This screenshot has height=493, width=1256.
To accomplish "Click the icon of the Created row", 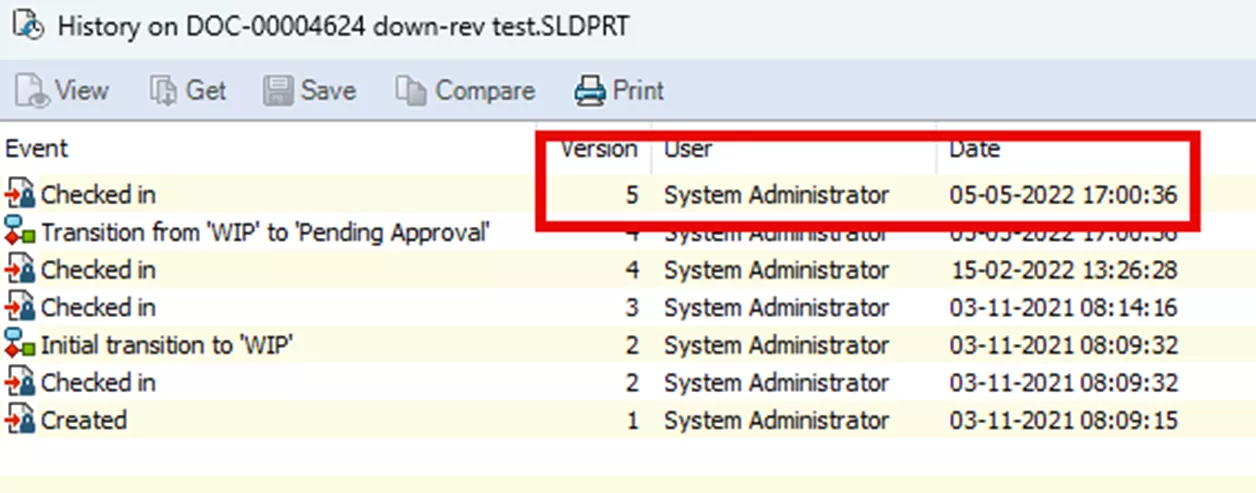I will (20, 420).
